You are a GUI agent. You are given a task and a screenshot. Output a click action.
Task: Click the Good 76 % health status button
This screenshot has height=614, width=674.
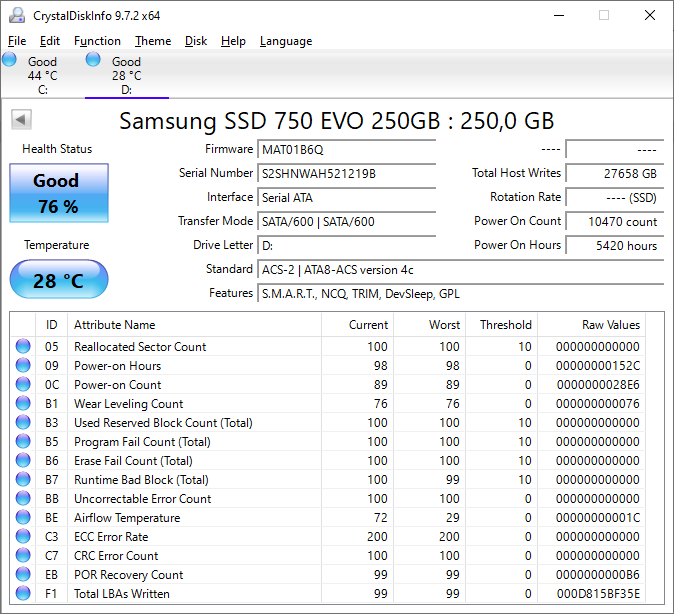pyautogui.click(x=58, y=193)
